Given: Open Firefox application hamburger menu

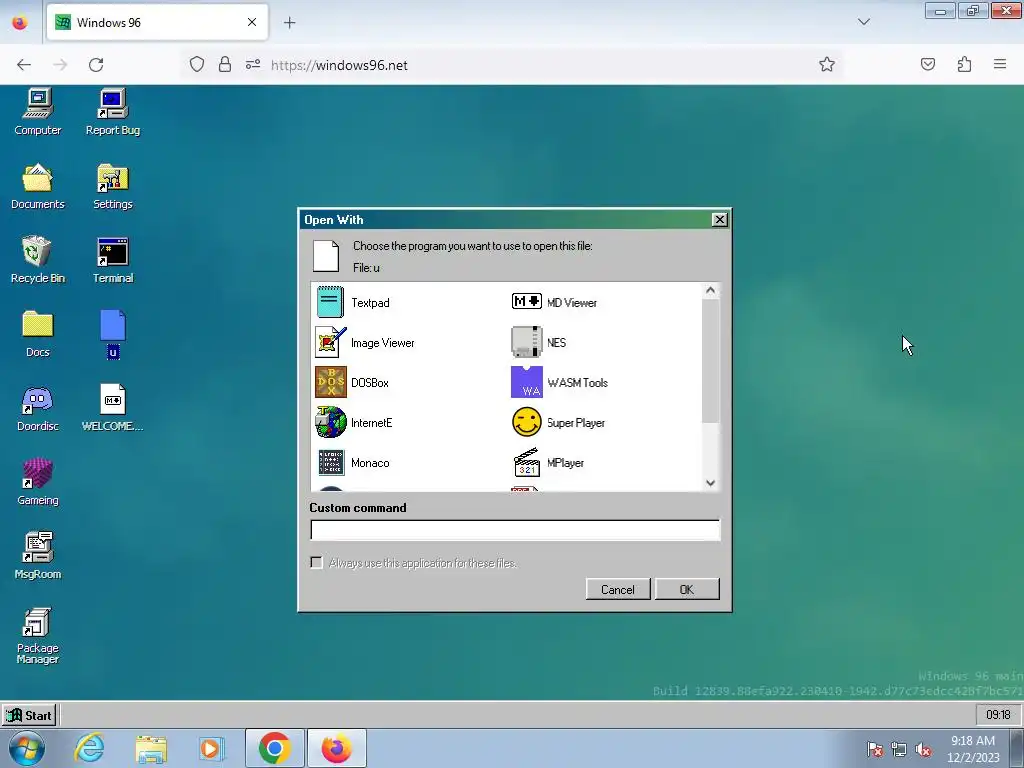Looking at the screenshot, I should 1000,64.
